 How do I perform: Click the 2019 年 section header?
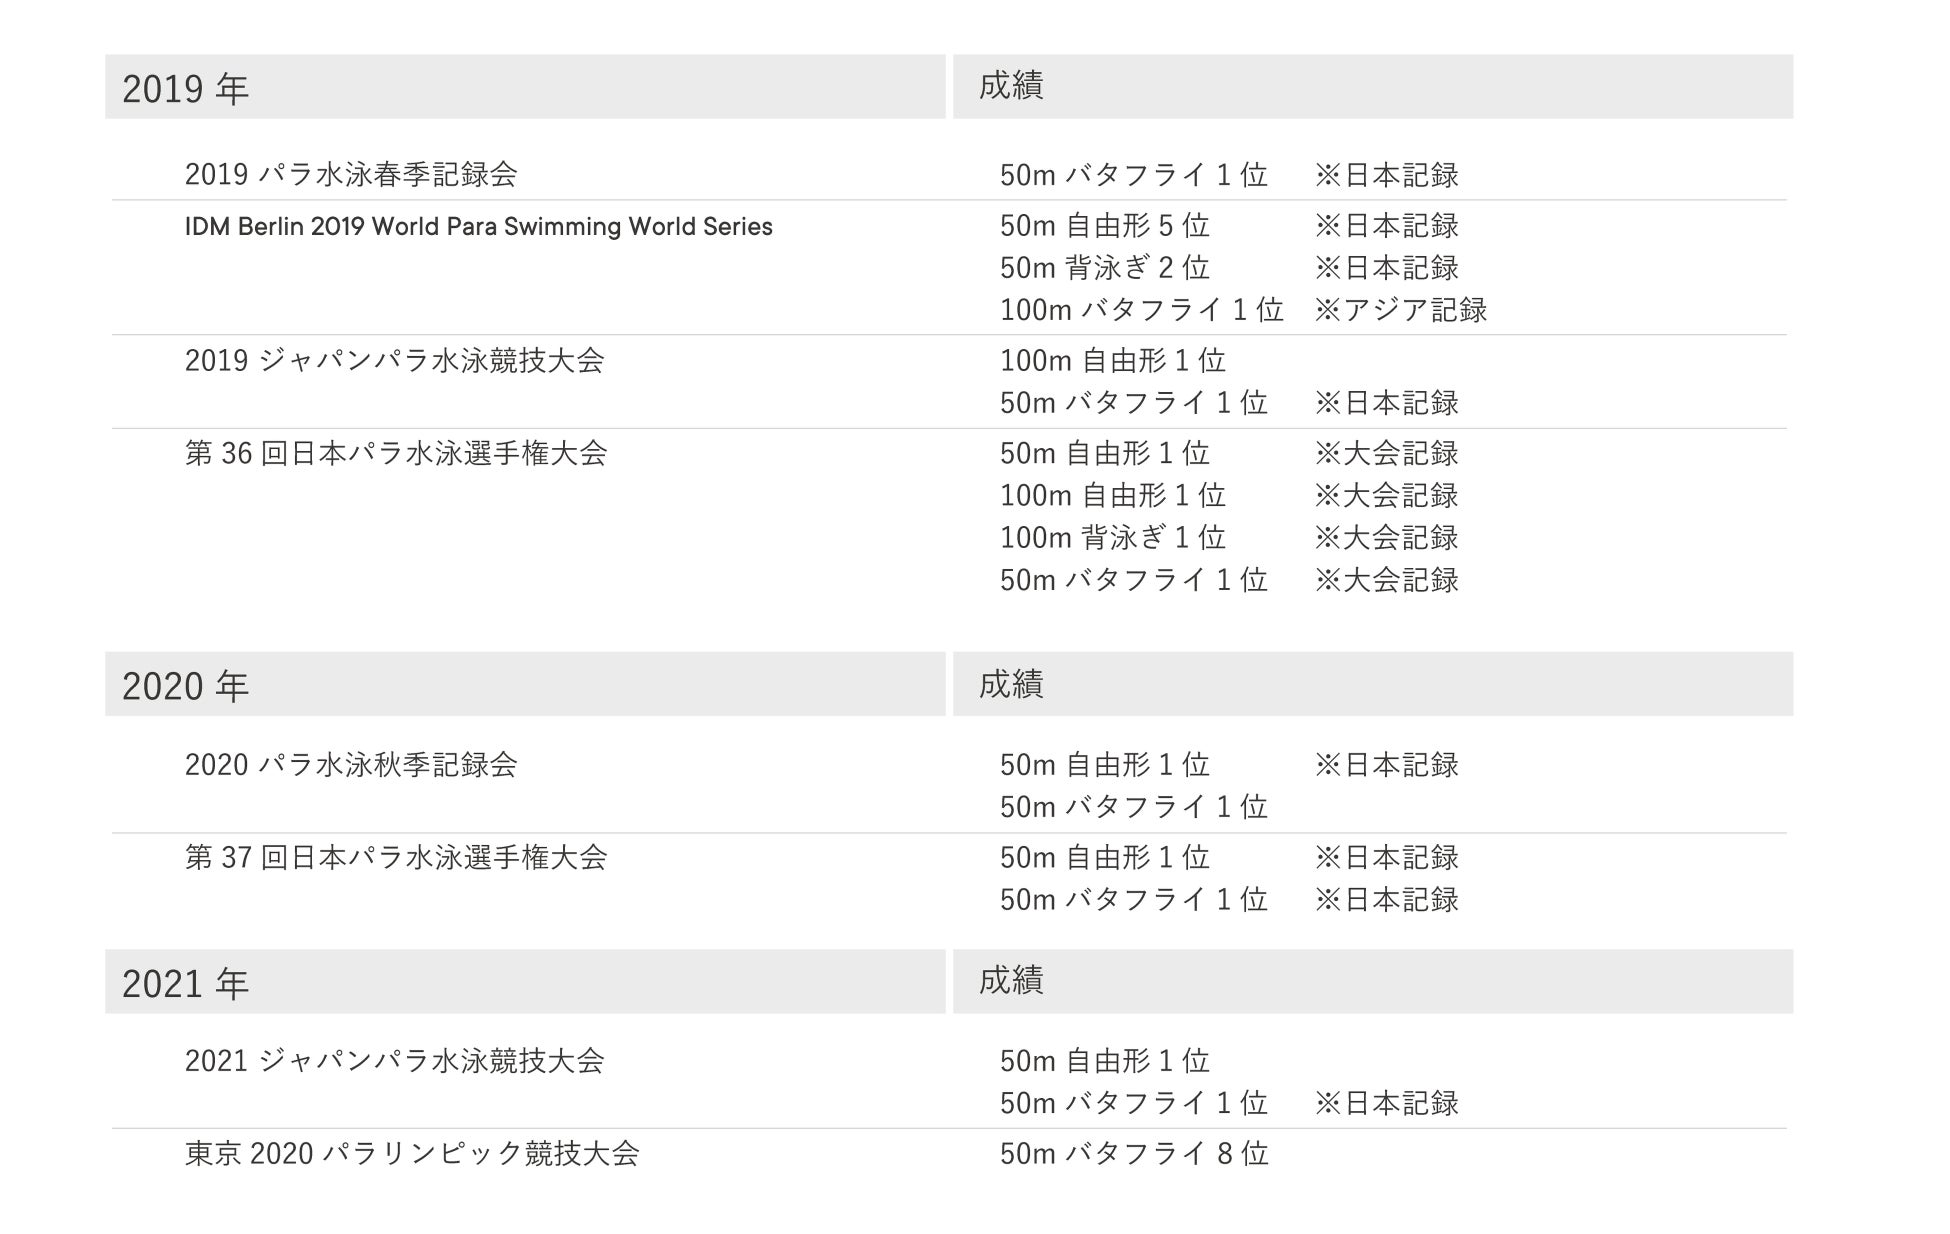[186, 89]
